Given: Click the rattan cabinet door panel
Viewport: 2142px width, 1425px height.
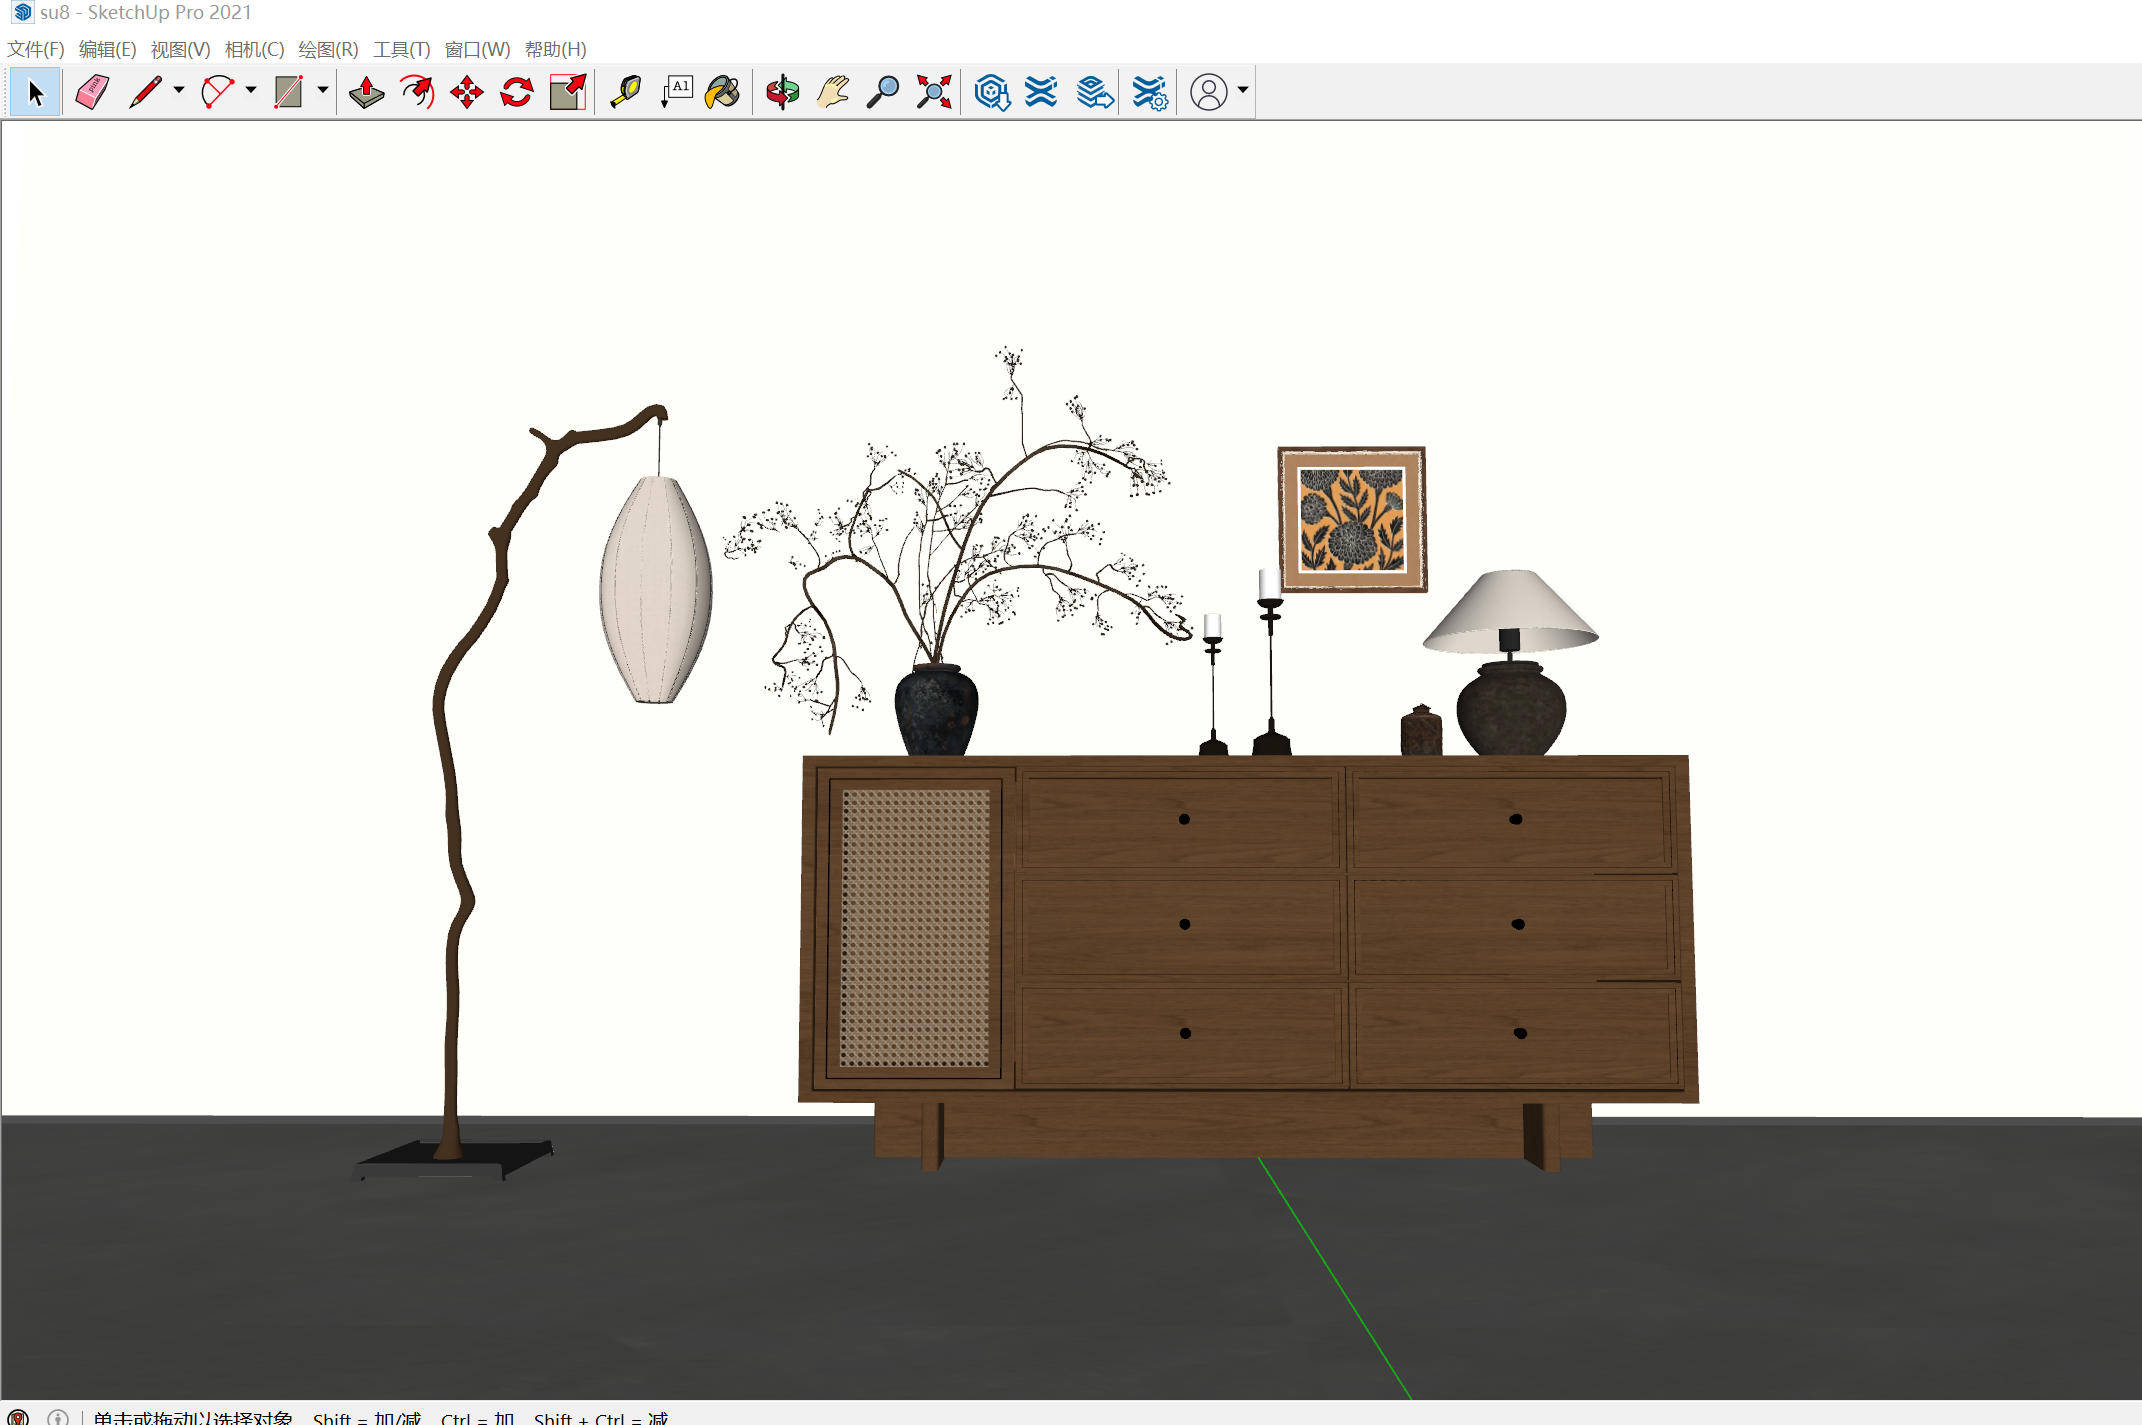Looking at the screenshot, I should coord(915,928).
